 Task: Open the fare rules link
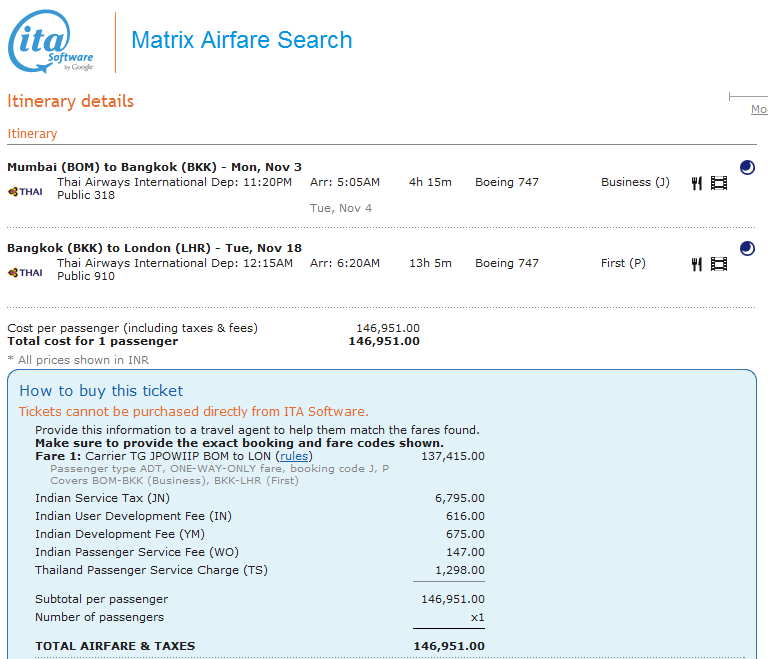tap(294, 456)
